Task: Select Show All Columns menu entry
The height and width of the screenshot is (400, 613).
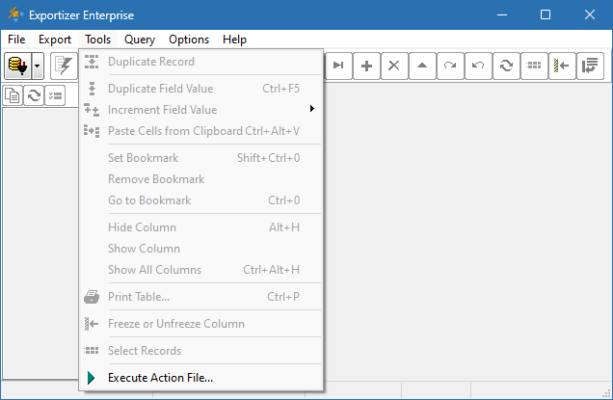Action: (201, 270)
